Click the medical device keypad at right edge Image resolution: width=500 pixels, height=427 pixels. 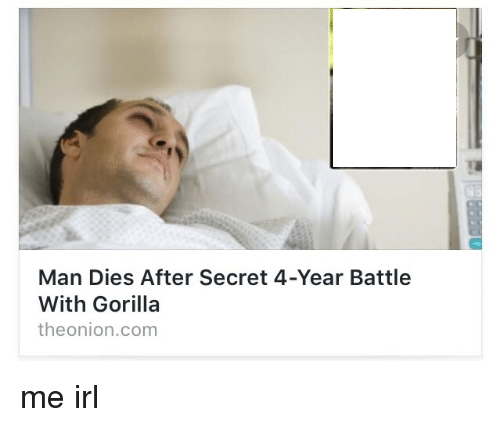point(474,217)
